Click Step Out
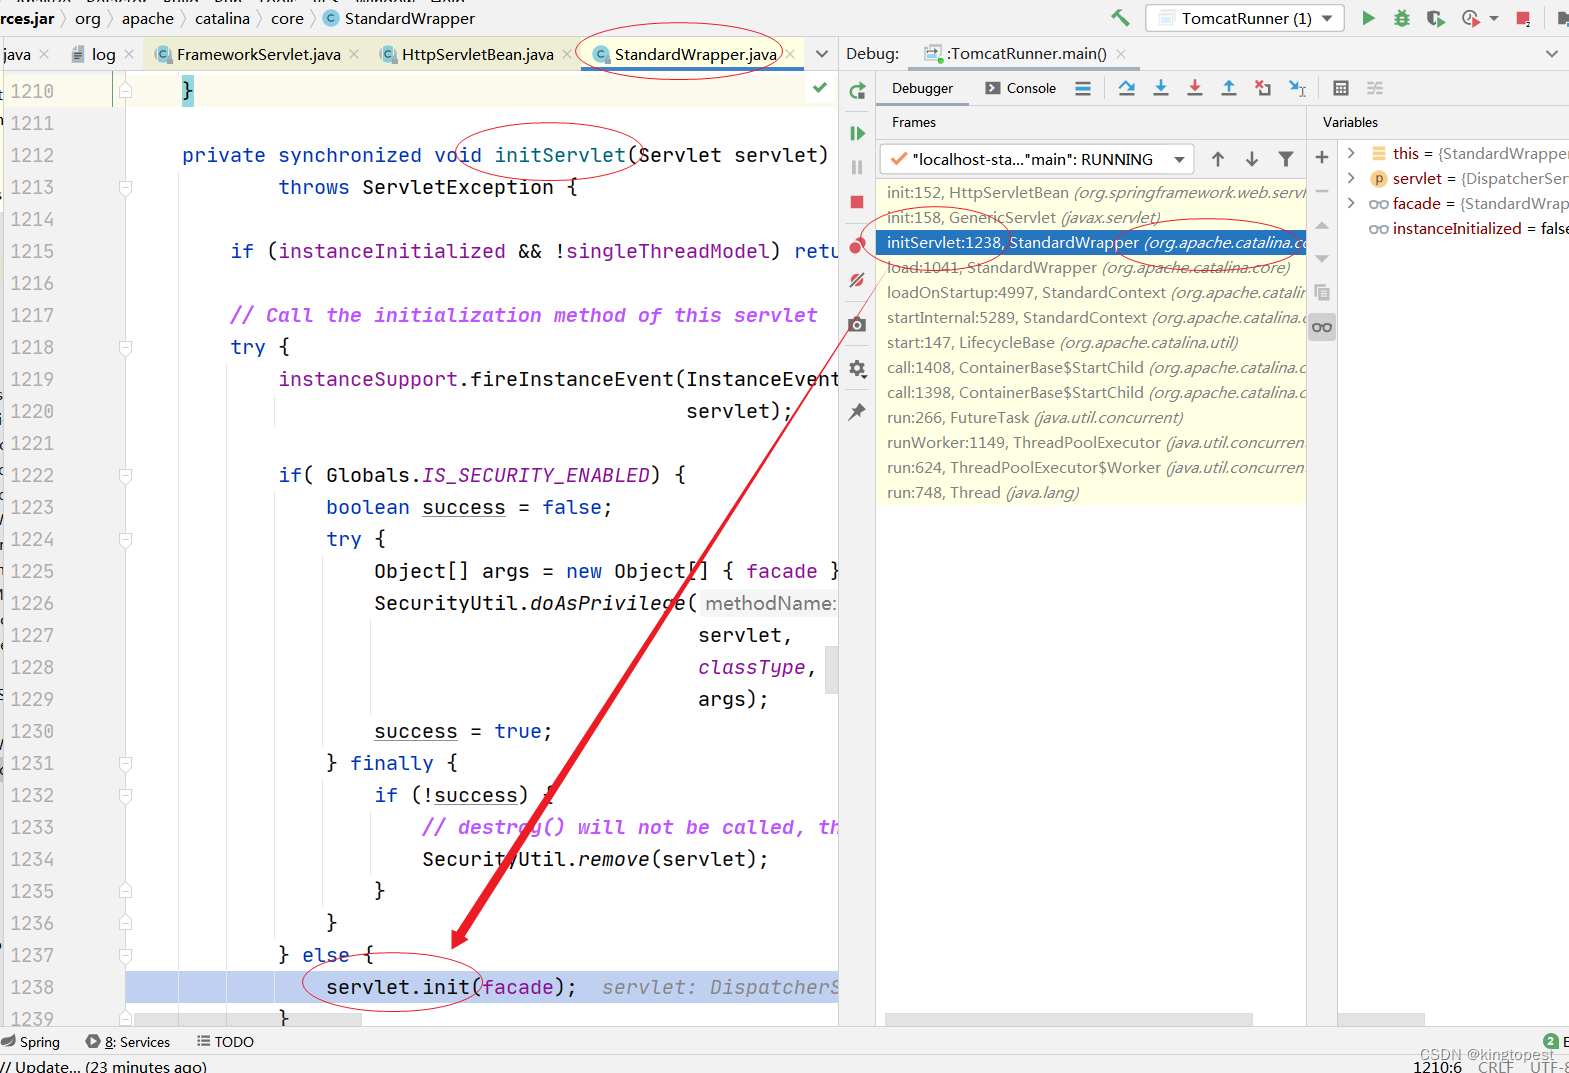 pyautogui.click(x=1229, y=88)
